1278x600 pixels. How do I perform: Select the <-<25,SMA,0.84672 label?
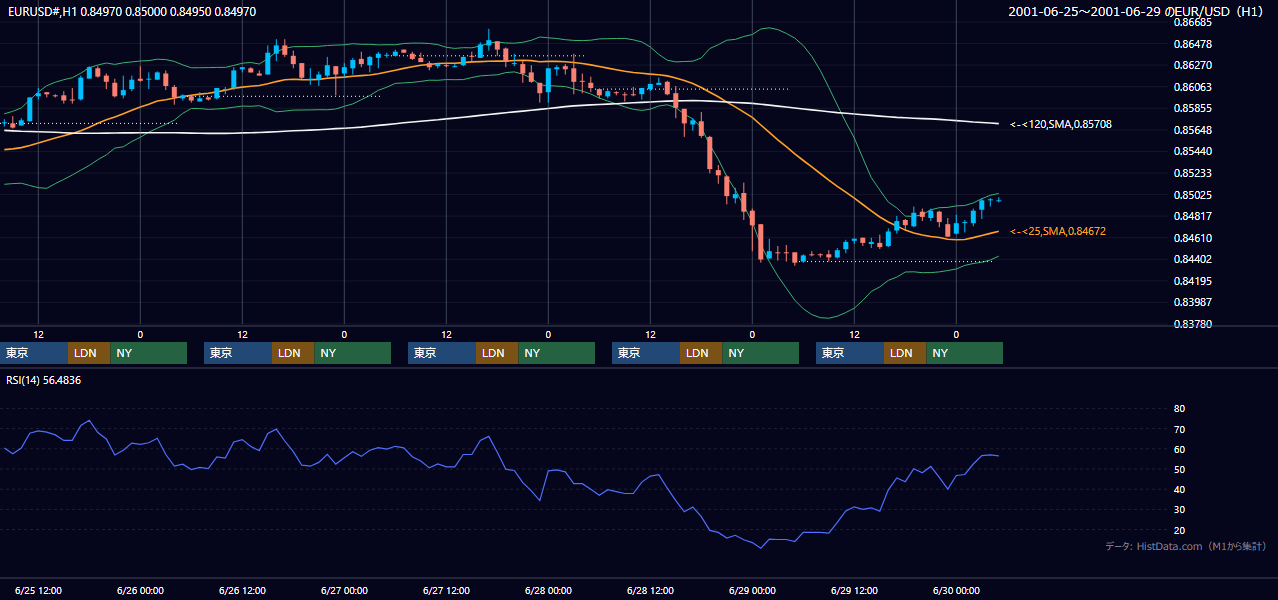click(x=1057, y=231)
